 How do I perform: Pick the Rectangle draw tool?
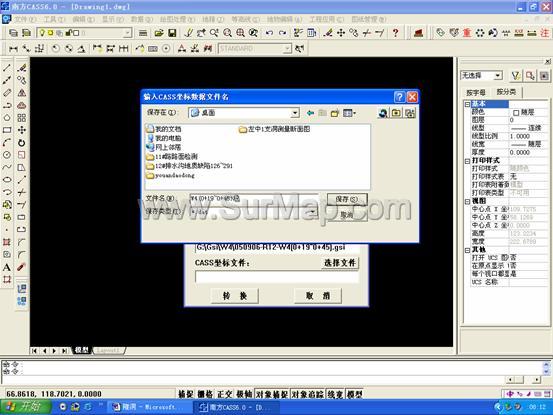point(7,130)
